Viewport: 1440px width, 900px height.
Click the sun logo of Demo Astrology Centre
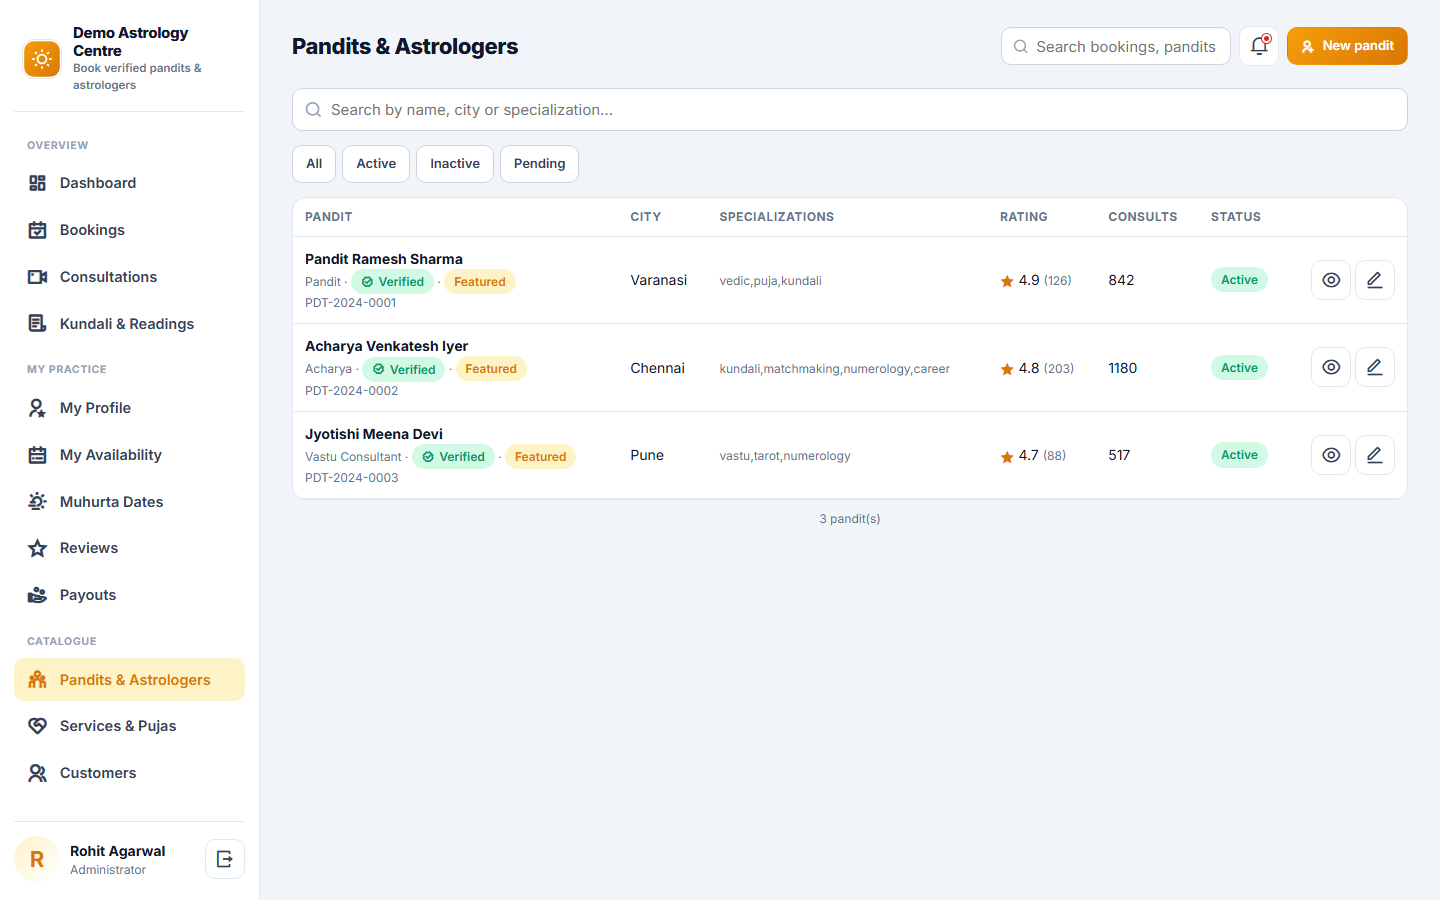click(42, 59)
